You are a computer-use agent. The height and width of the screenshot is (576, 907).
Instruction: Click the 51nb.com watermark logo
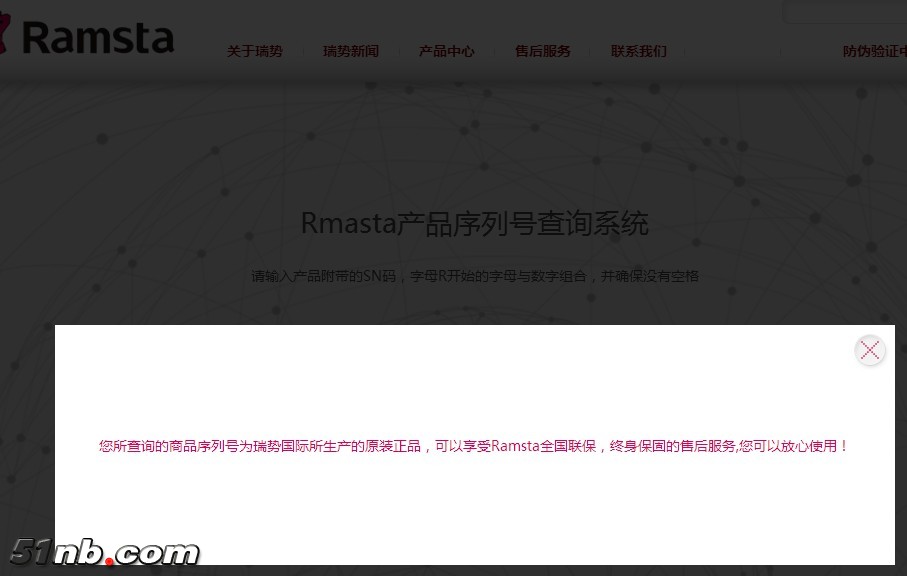[104, 553]
